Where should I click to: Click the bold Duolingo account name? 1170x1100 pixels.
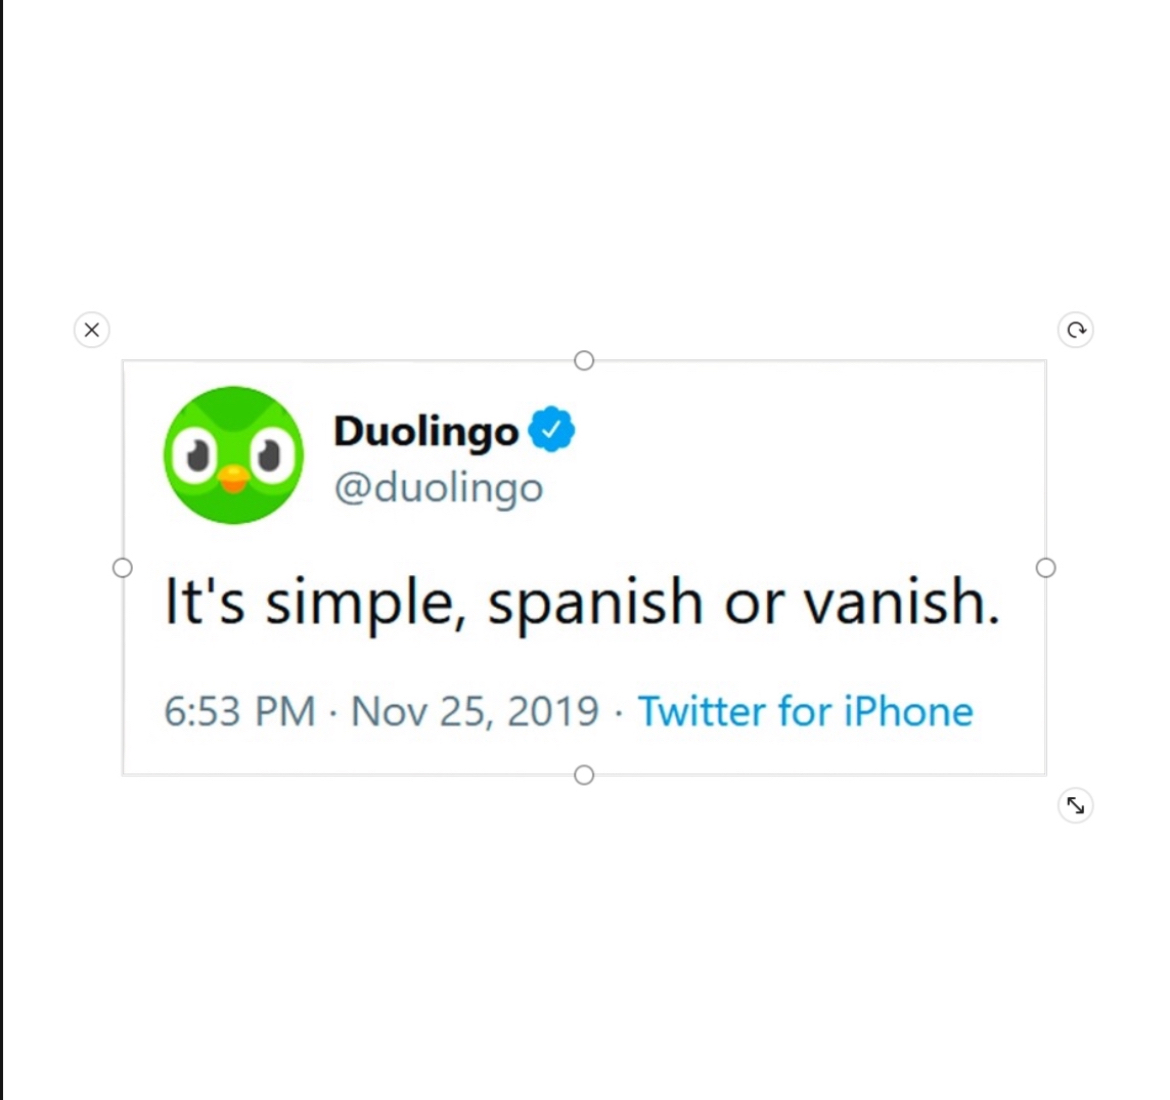click(x=426, y=431)
